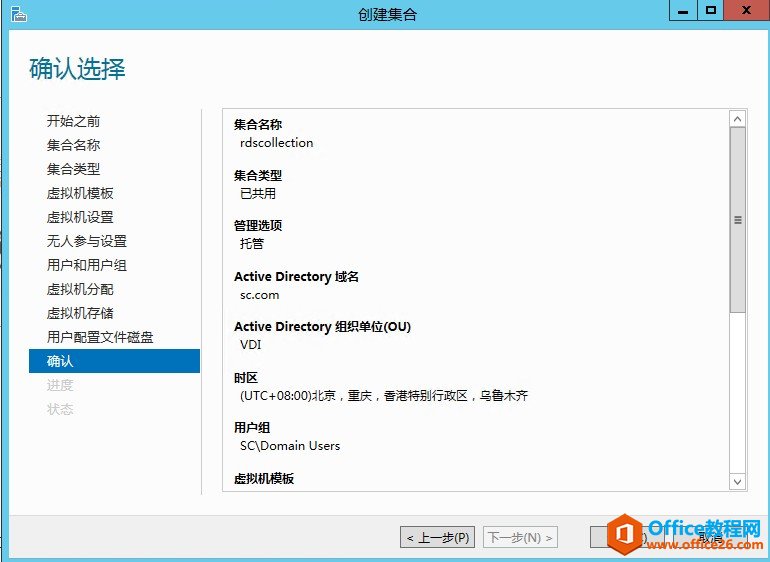Select the 集合类型 step
The height and width of the screenshot is (562, 770).
(73, 169)
